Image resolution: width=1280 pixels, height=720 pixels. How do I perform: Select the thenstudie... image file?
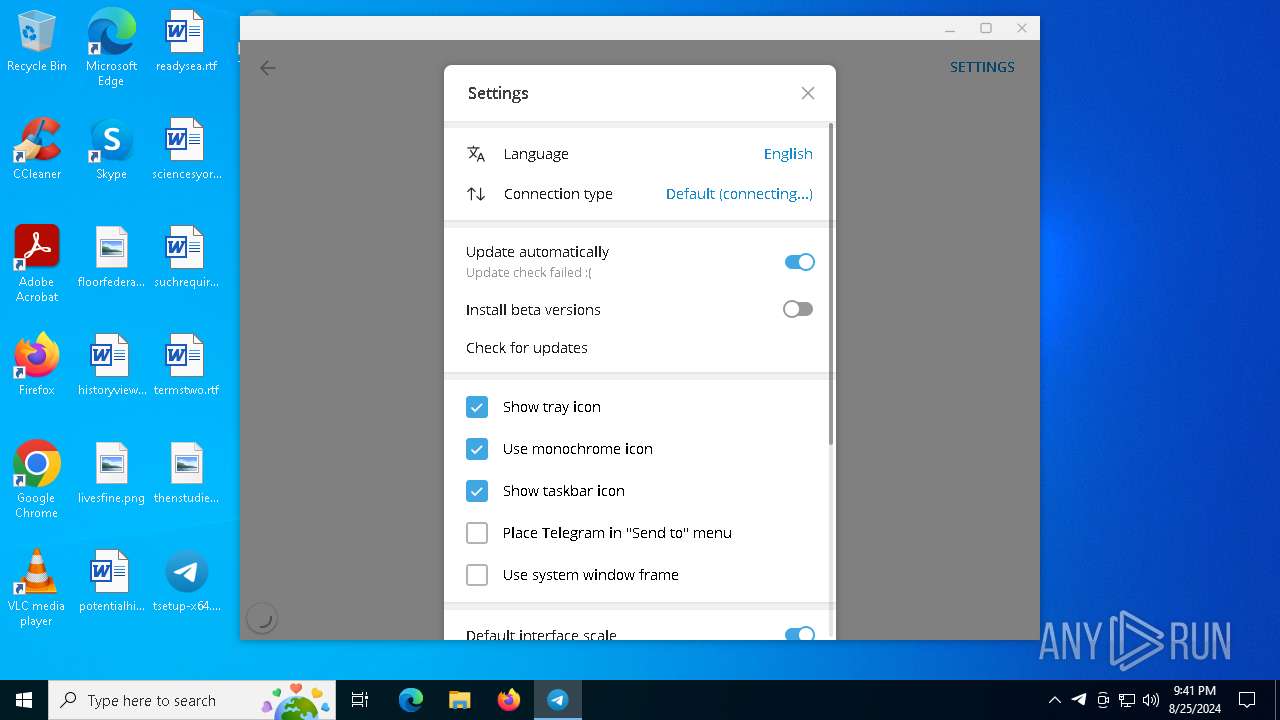coord(186,474)
